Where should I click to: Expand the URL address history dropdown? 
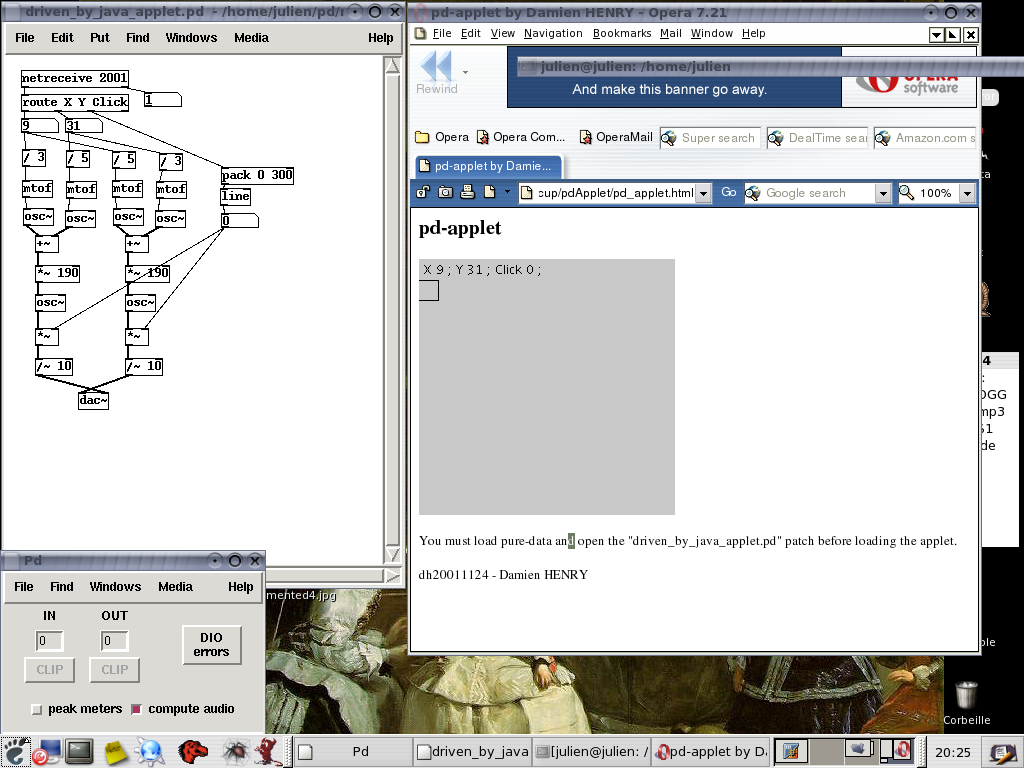click(703, 193)
